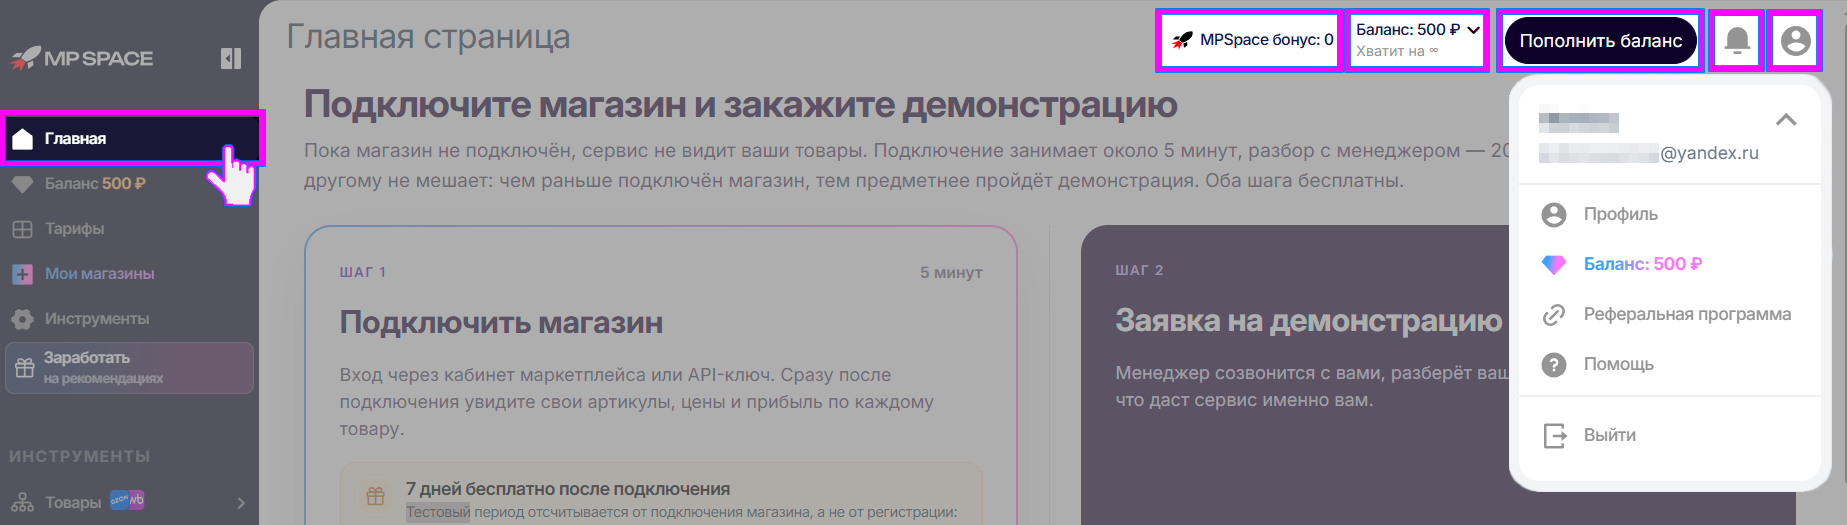1847x525 pixels.
Task: Click the ШАГ 1 label
Action: coord(362,272)
